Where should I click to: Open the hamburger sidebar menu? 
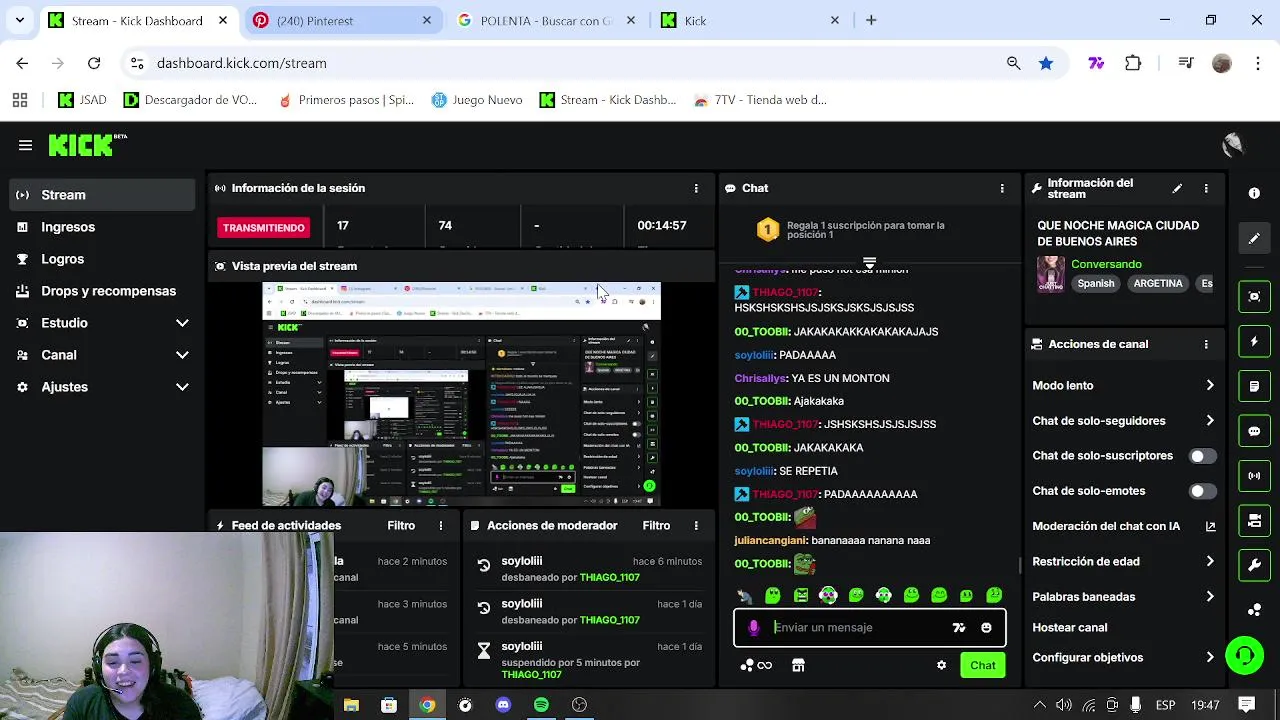pos(25,145)
